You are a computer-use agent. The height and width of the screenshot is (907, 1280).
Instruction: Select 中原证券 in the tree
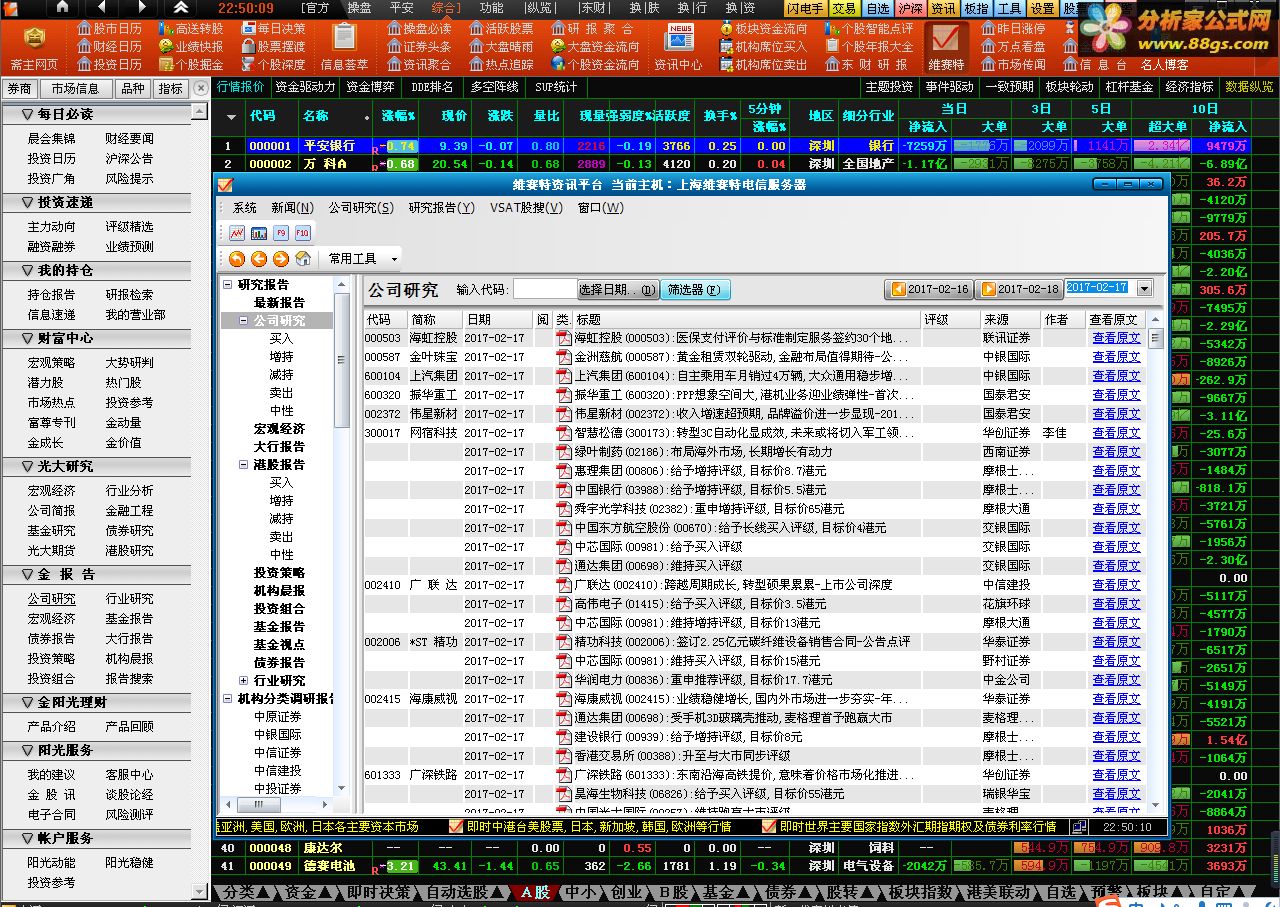point(277,717)
